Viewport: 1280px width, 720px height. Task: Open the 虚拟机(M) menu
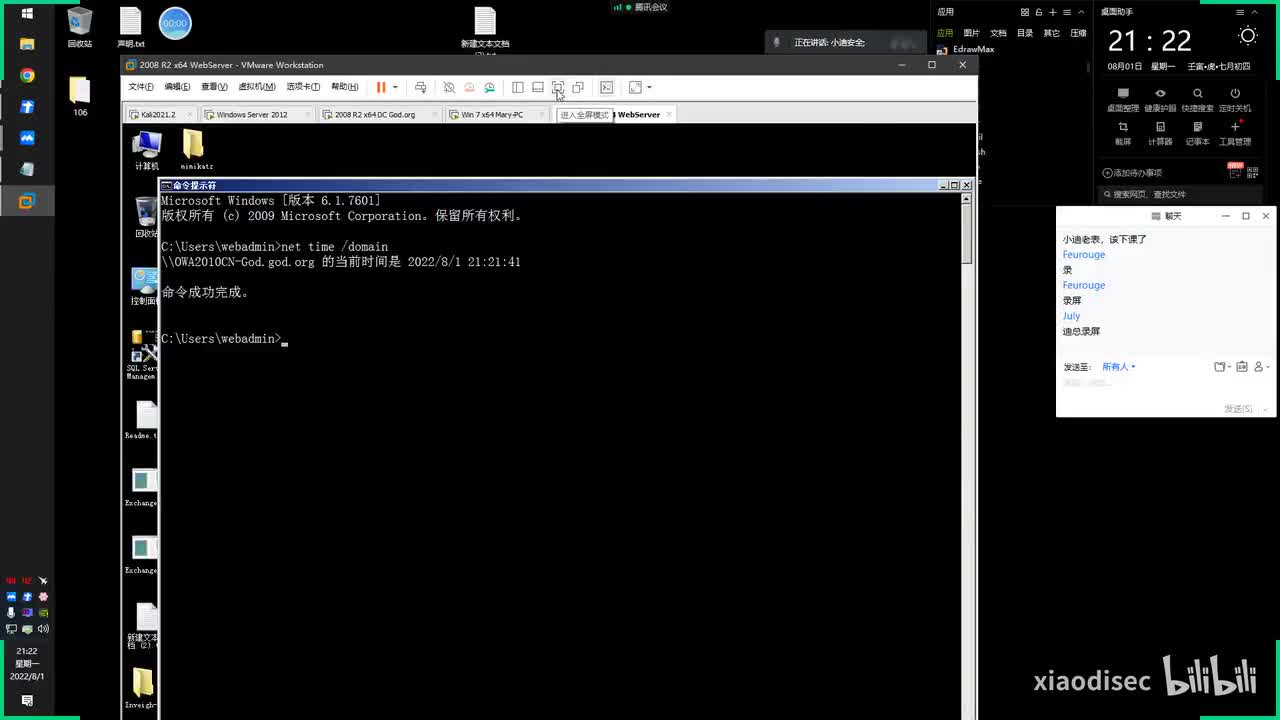pyautogui.click(x=256, y=87)
